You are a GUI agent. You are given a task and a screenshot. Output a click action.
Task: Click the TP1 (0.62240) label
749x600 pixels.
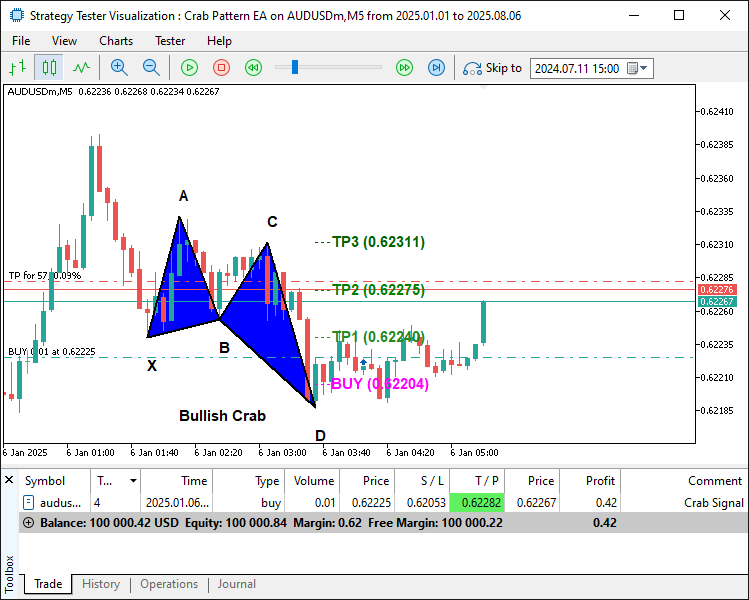point(378,337)
